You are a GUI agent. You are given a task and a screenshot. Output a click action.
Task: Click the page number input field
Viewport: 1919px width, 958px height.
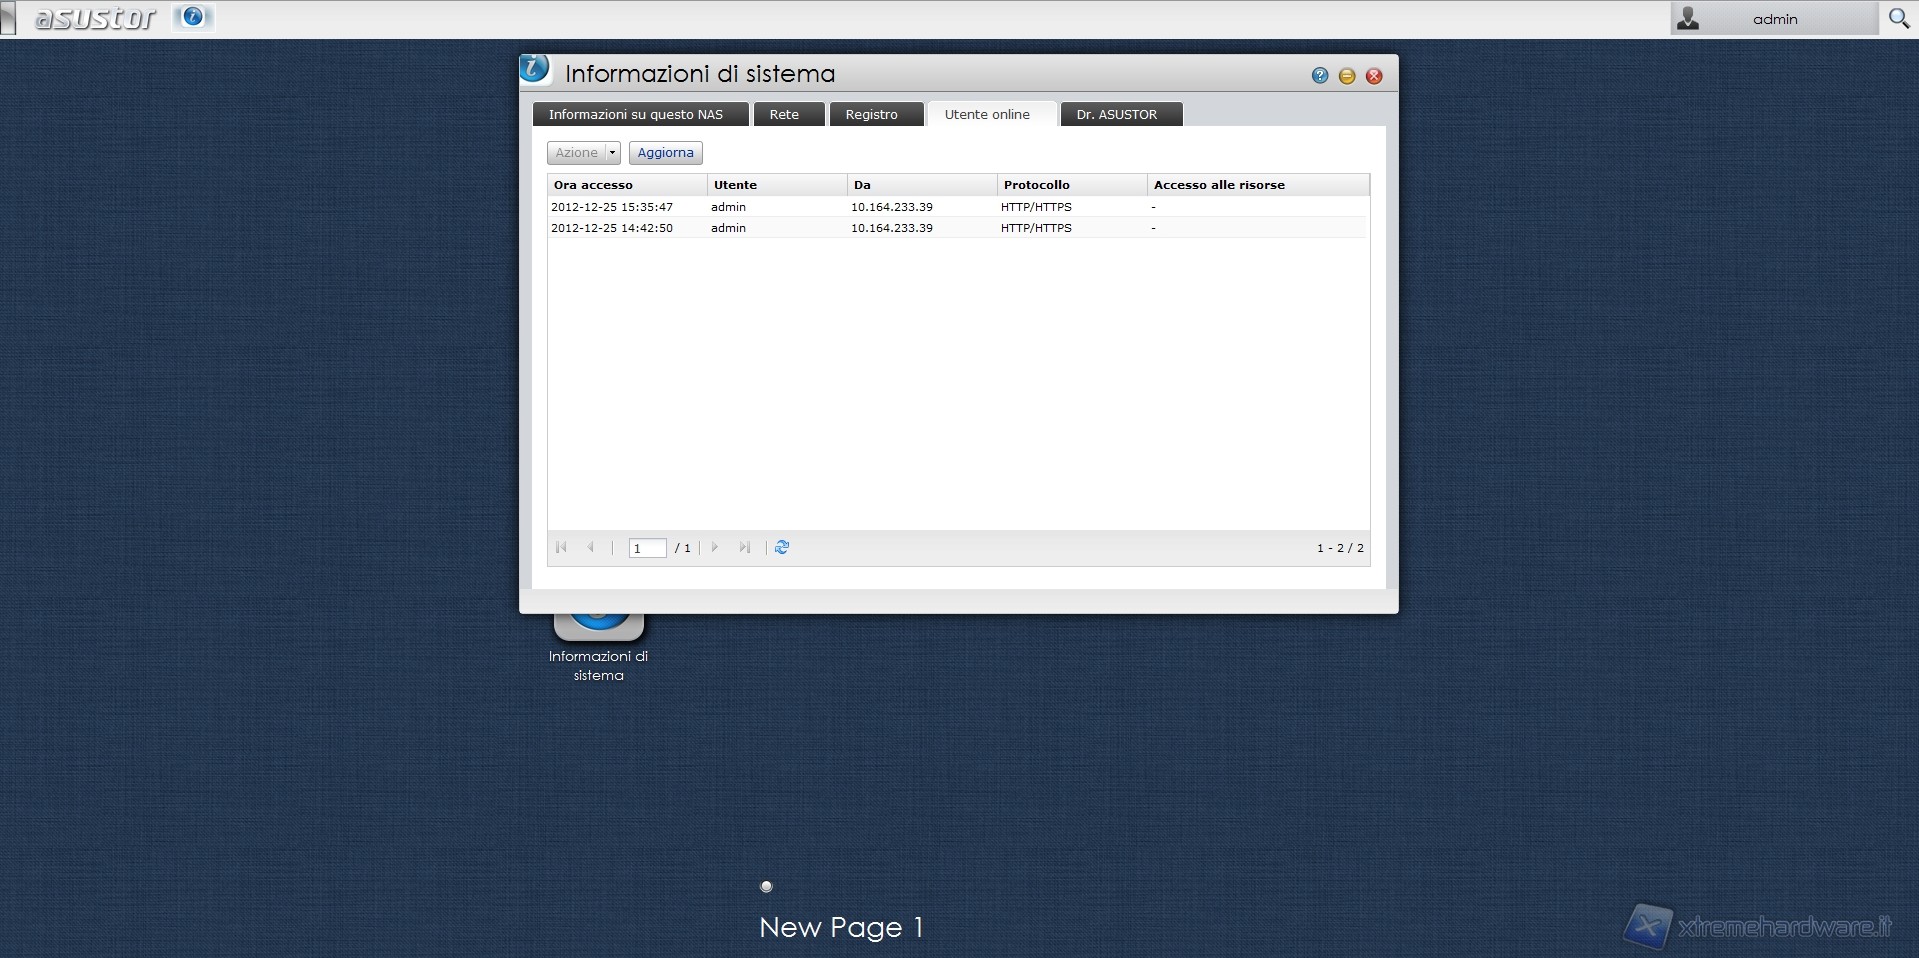pyautogui.click(x=647, y=548)
